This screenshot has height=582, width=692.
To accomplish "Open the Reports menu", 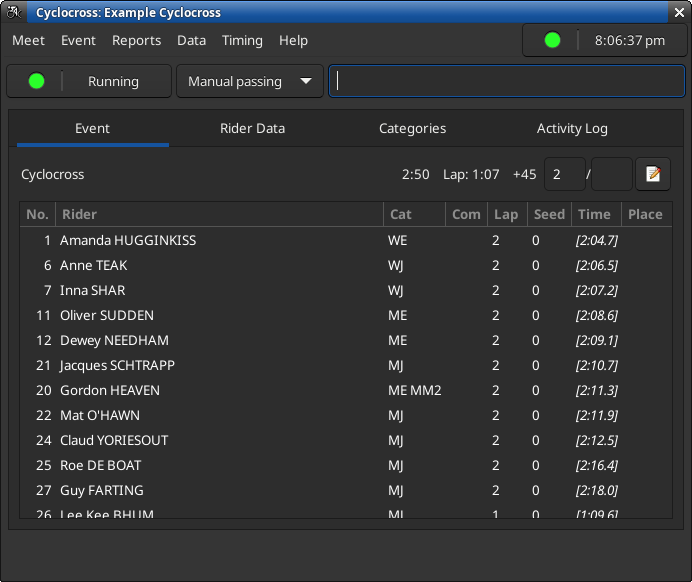I will (x=136, y=41).
